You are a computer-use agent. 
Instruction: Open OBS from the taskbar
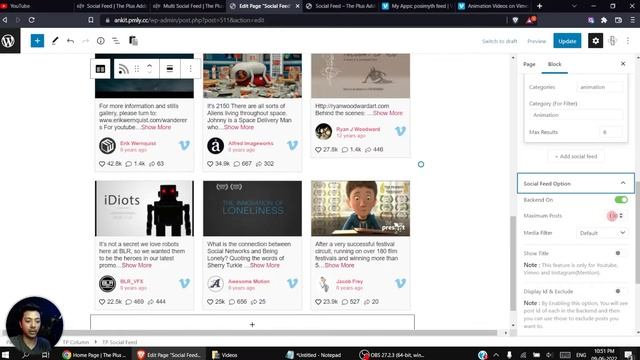(x=393, y=355)
